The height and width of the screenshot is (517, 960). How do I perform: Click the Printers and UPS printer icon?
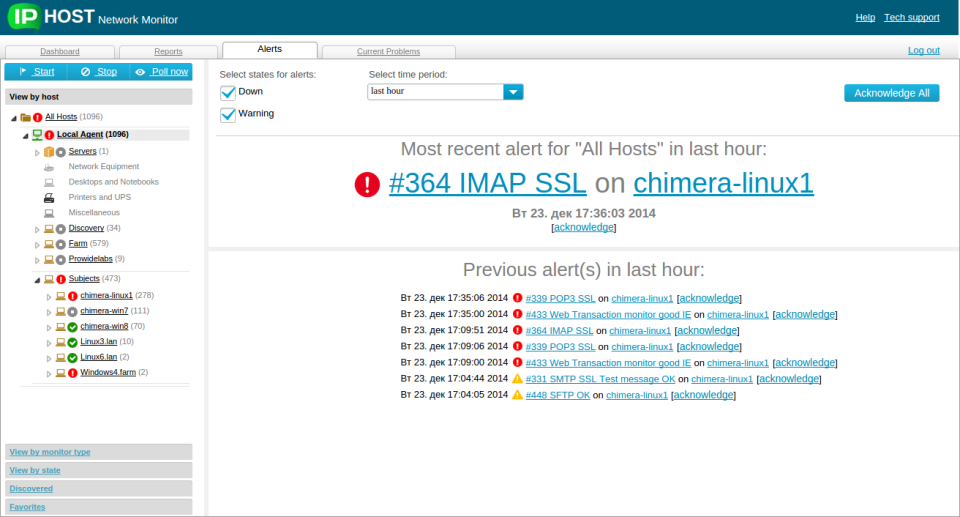[49, 197]
